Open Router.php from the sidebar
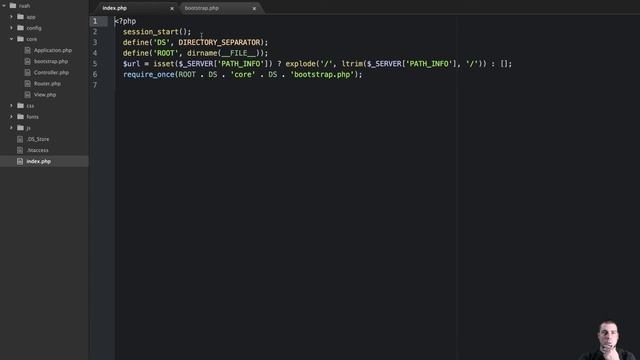640x360 pixels. [x=47, y=83]
